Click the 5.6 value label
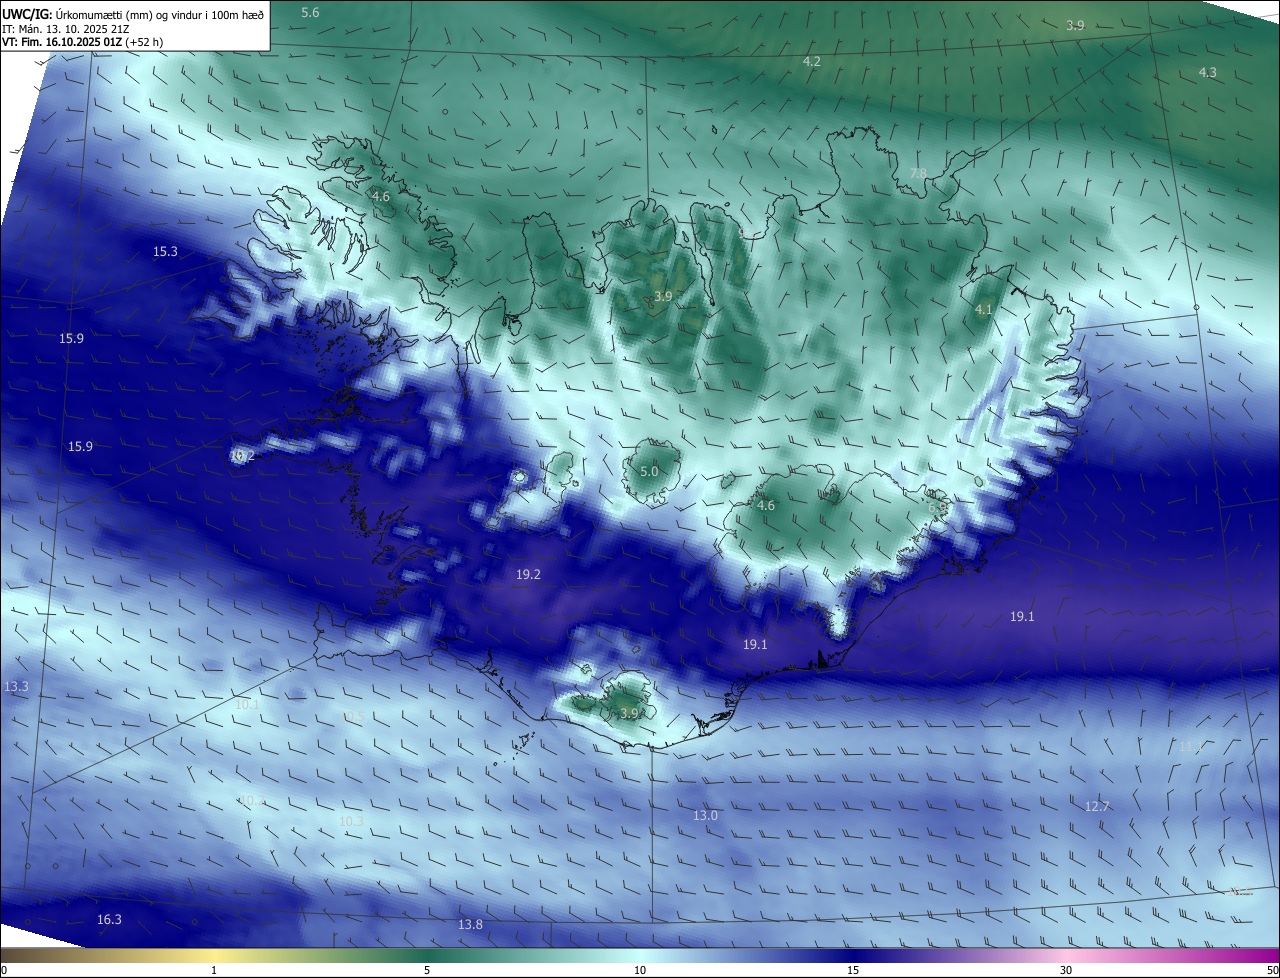Image resolution: width=1280 pixels, height=978 pixels. (310, 12)
